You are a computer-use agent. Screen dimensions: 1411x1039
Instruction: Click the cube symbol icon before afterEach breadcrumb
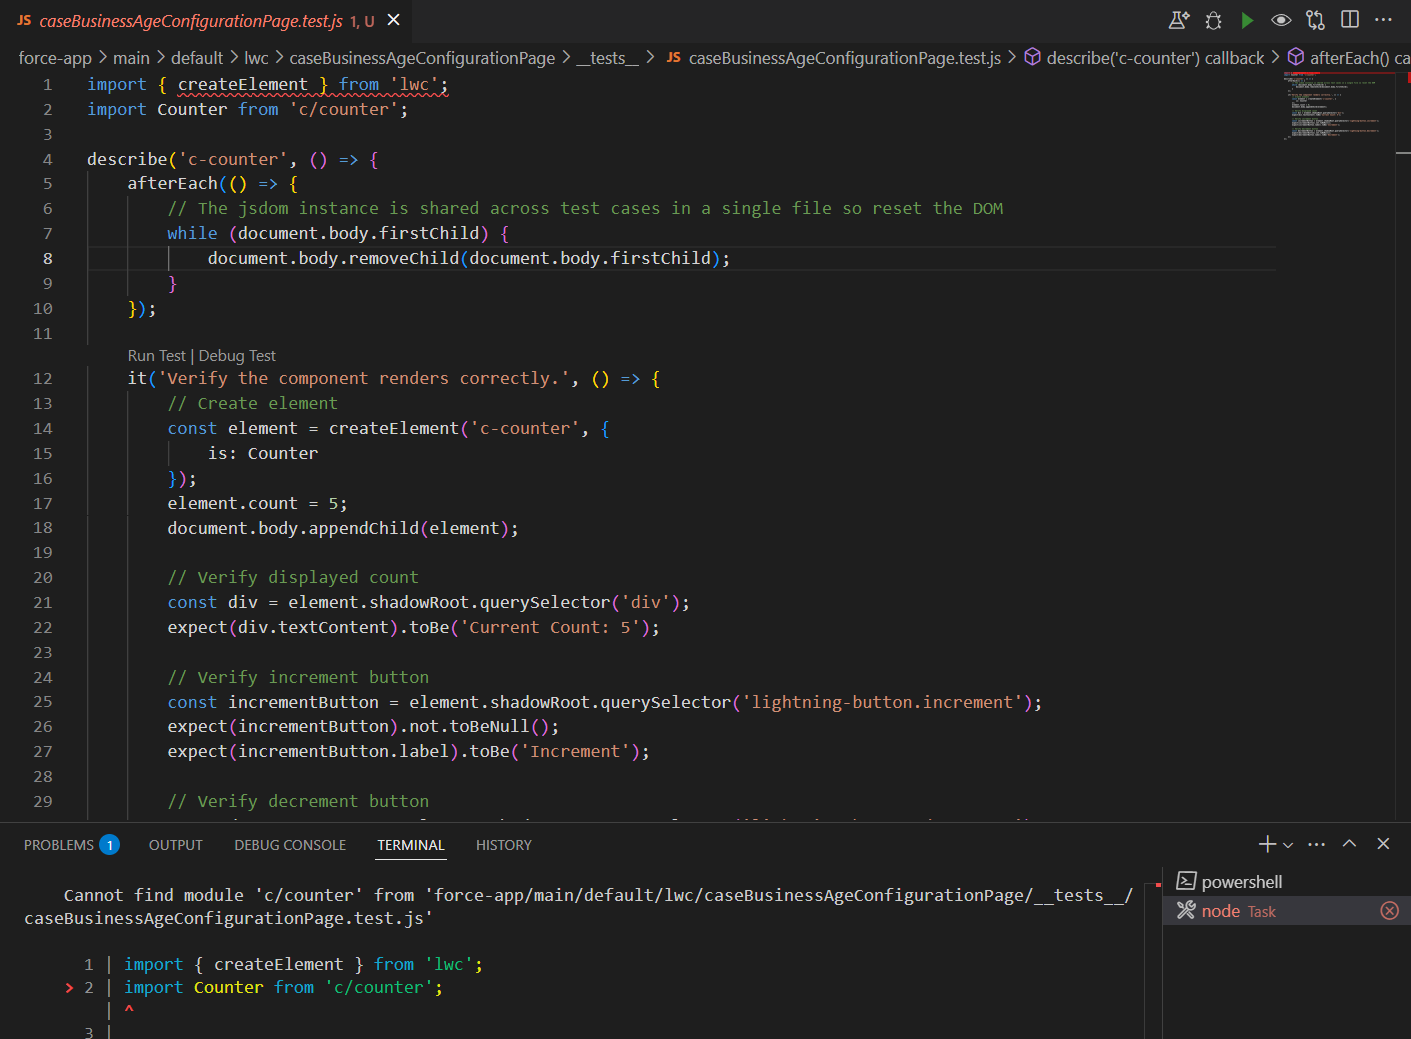(x=1296, y=57)
